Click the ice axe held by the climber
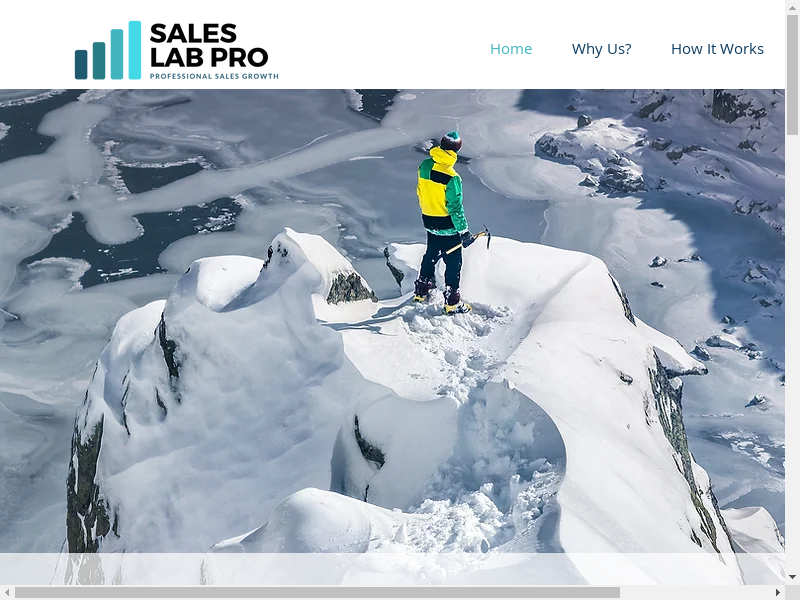 [470, 241]
